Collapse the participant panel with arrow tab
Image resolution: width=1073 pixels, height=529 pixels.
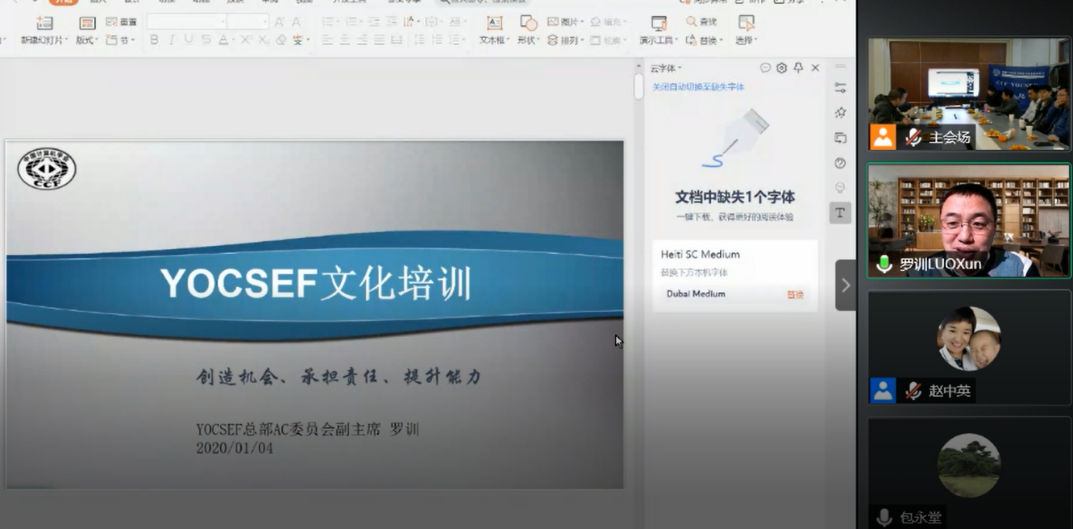pyautogui.click(x=846, y=285)
